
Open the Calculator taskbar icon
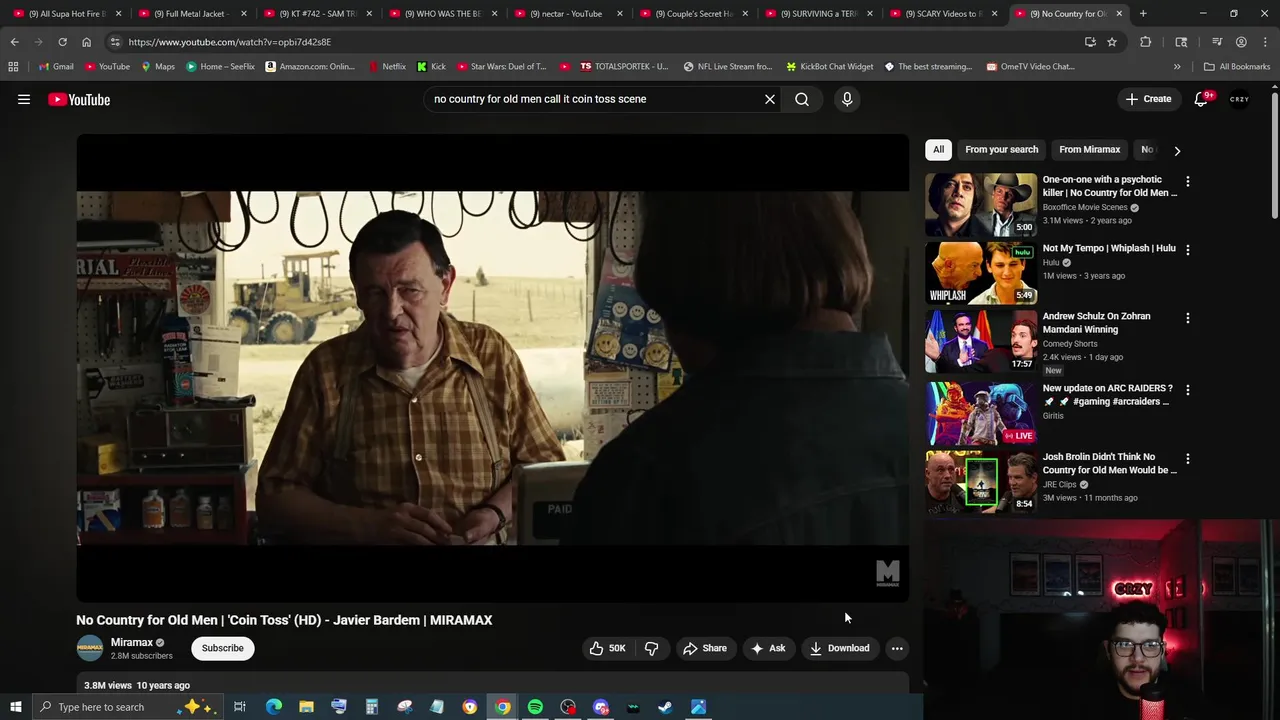pyautogui.click(x=371, y=707)
